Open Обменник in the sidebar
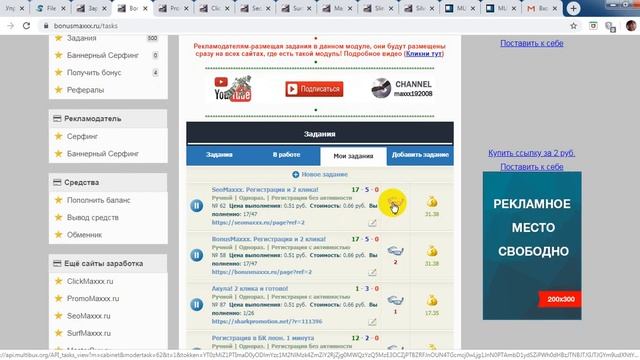 click(84, 235)
